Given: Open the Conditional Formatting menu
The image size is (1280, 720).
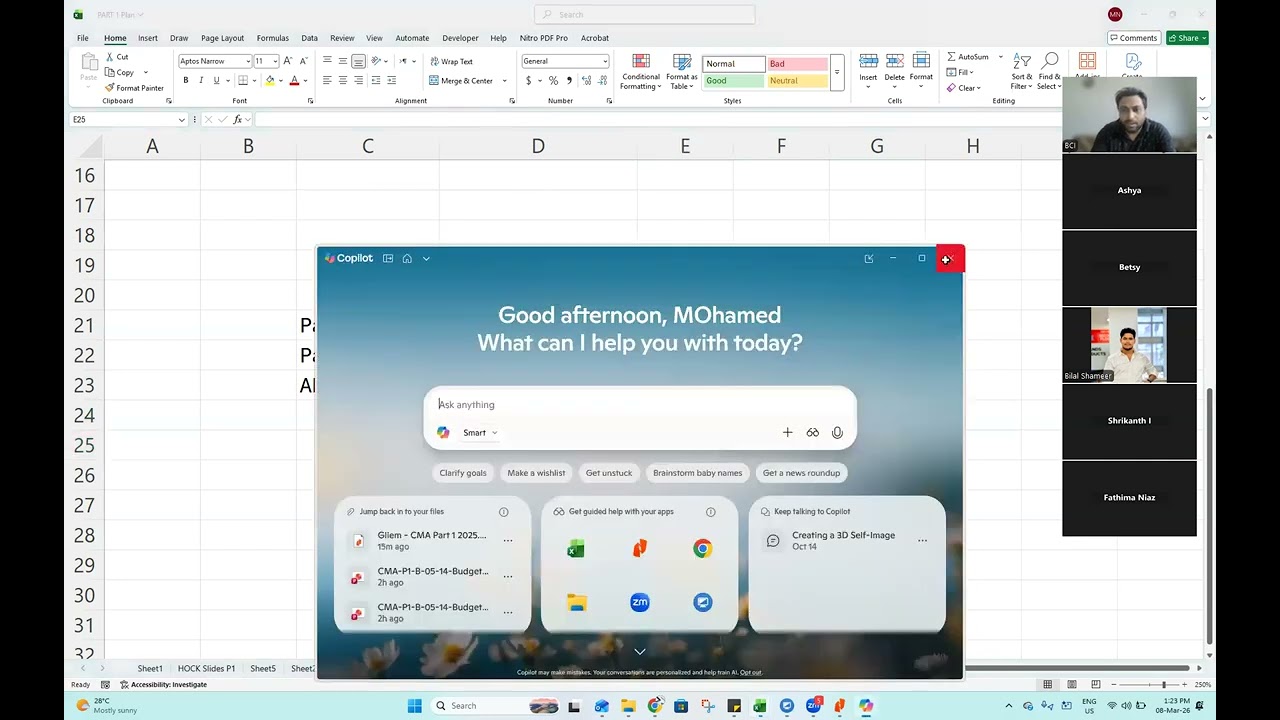Looking at the screenshot, I should coord(641,72).
